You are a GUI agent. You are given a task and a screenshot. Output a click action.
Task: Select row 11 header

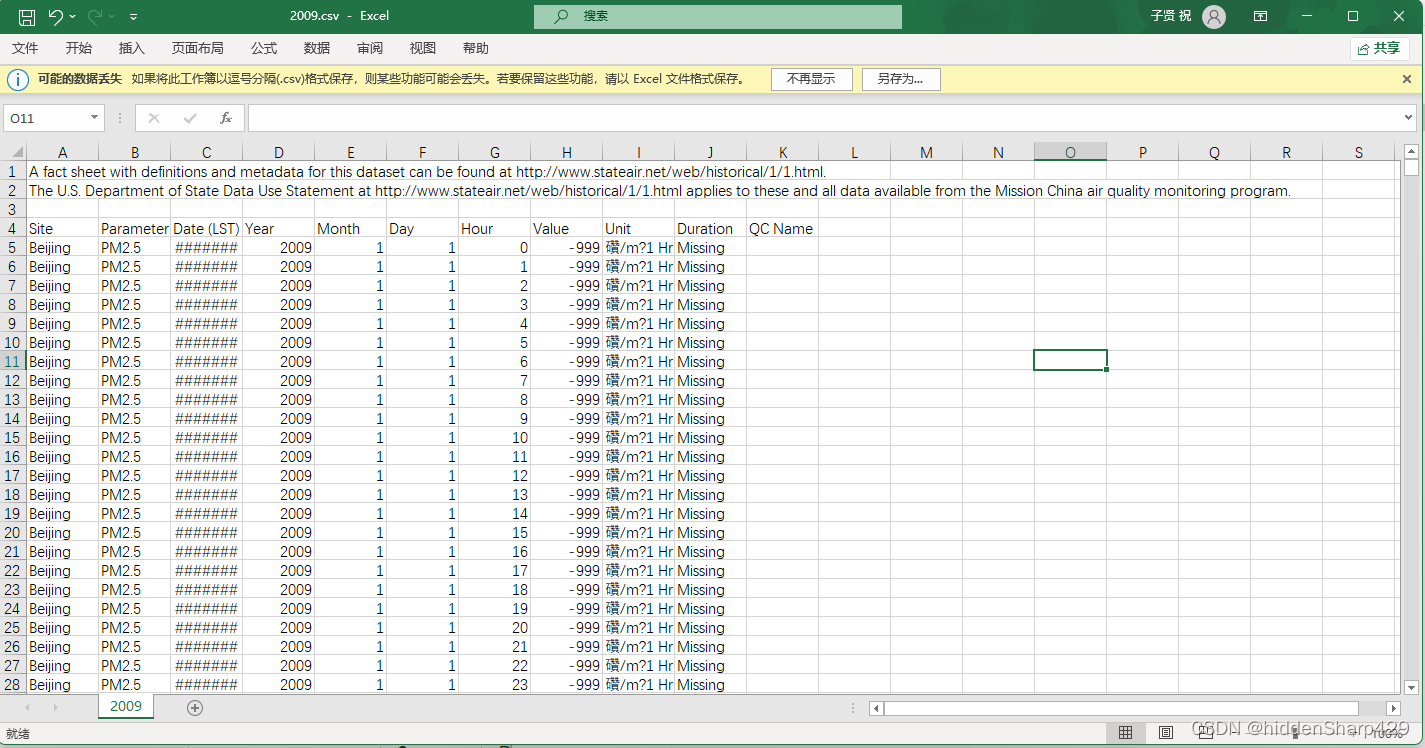pyautogui.click(x=13, y=362)
